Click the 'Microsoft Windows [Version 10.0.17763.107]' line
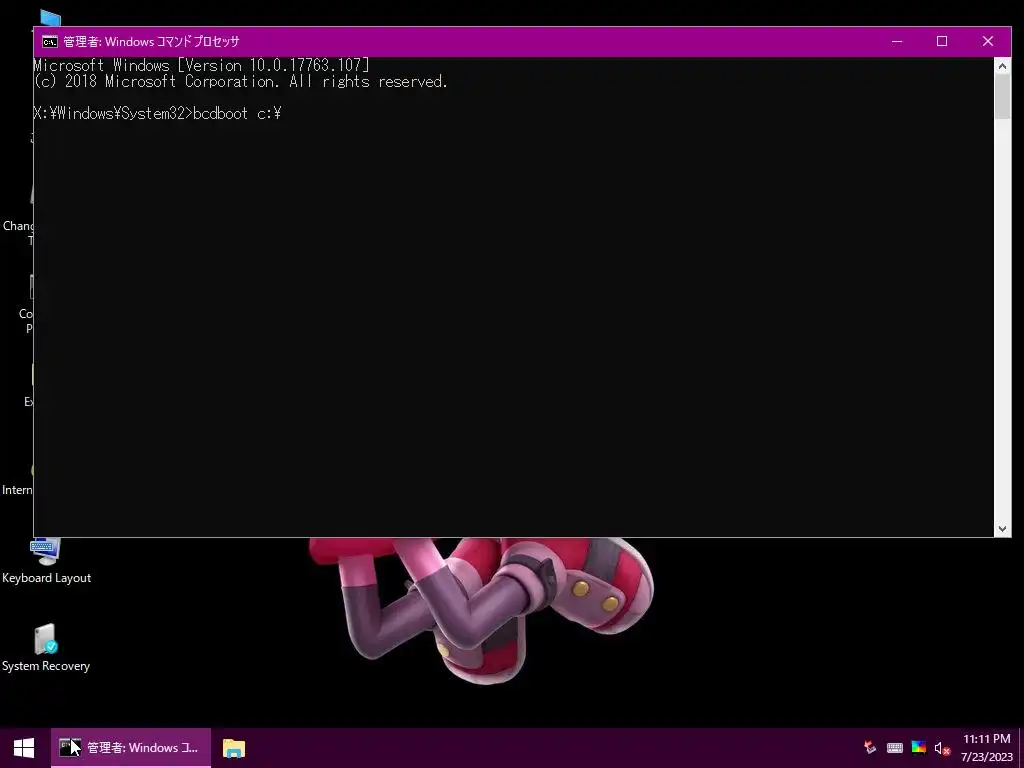1024x768 pixels. [201, 65]
